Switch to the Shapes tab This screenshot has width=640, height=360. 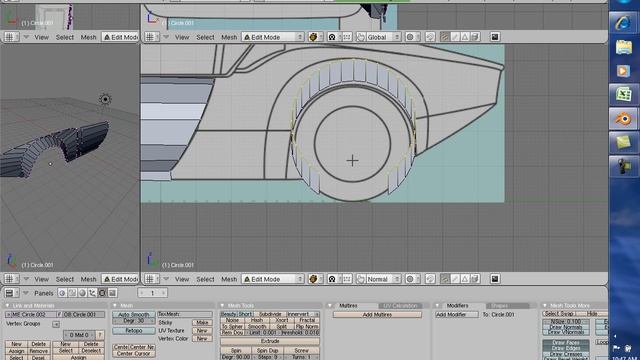[499, 306]
